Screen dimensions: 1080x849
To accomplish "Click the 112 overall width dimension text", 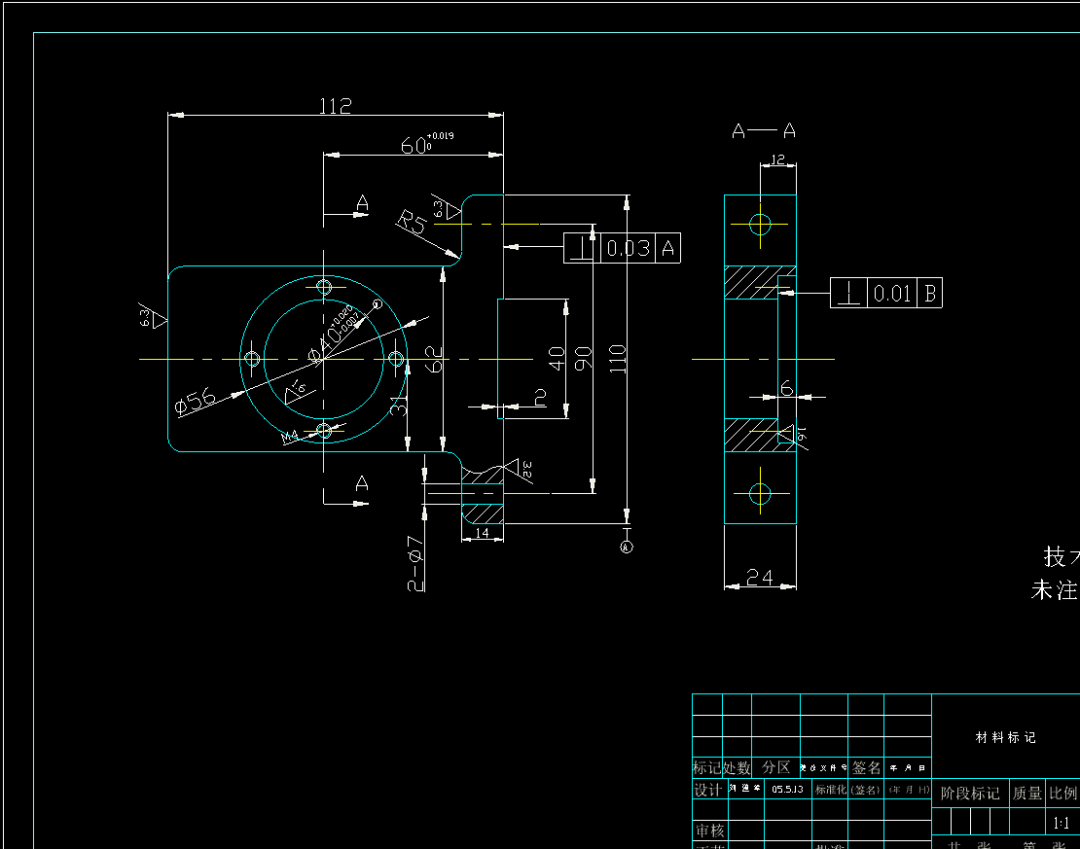I will (x=335, y=106).
